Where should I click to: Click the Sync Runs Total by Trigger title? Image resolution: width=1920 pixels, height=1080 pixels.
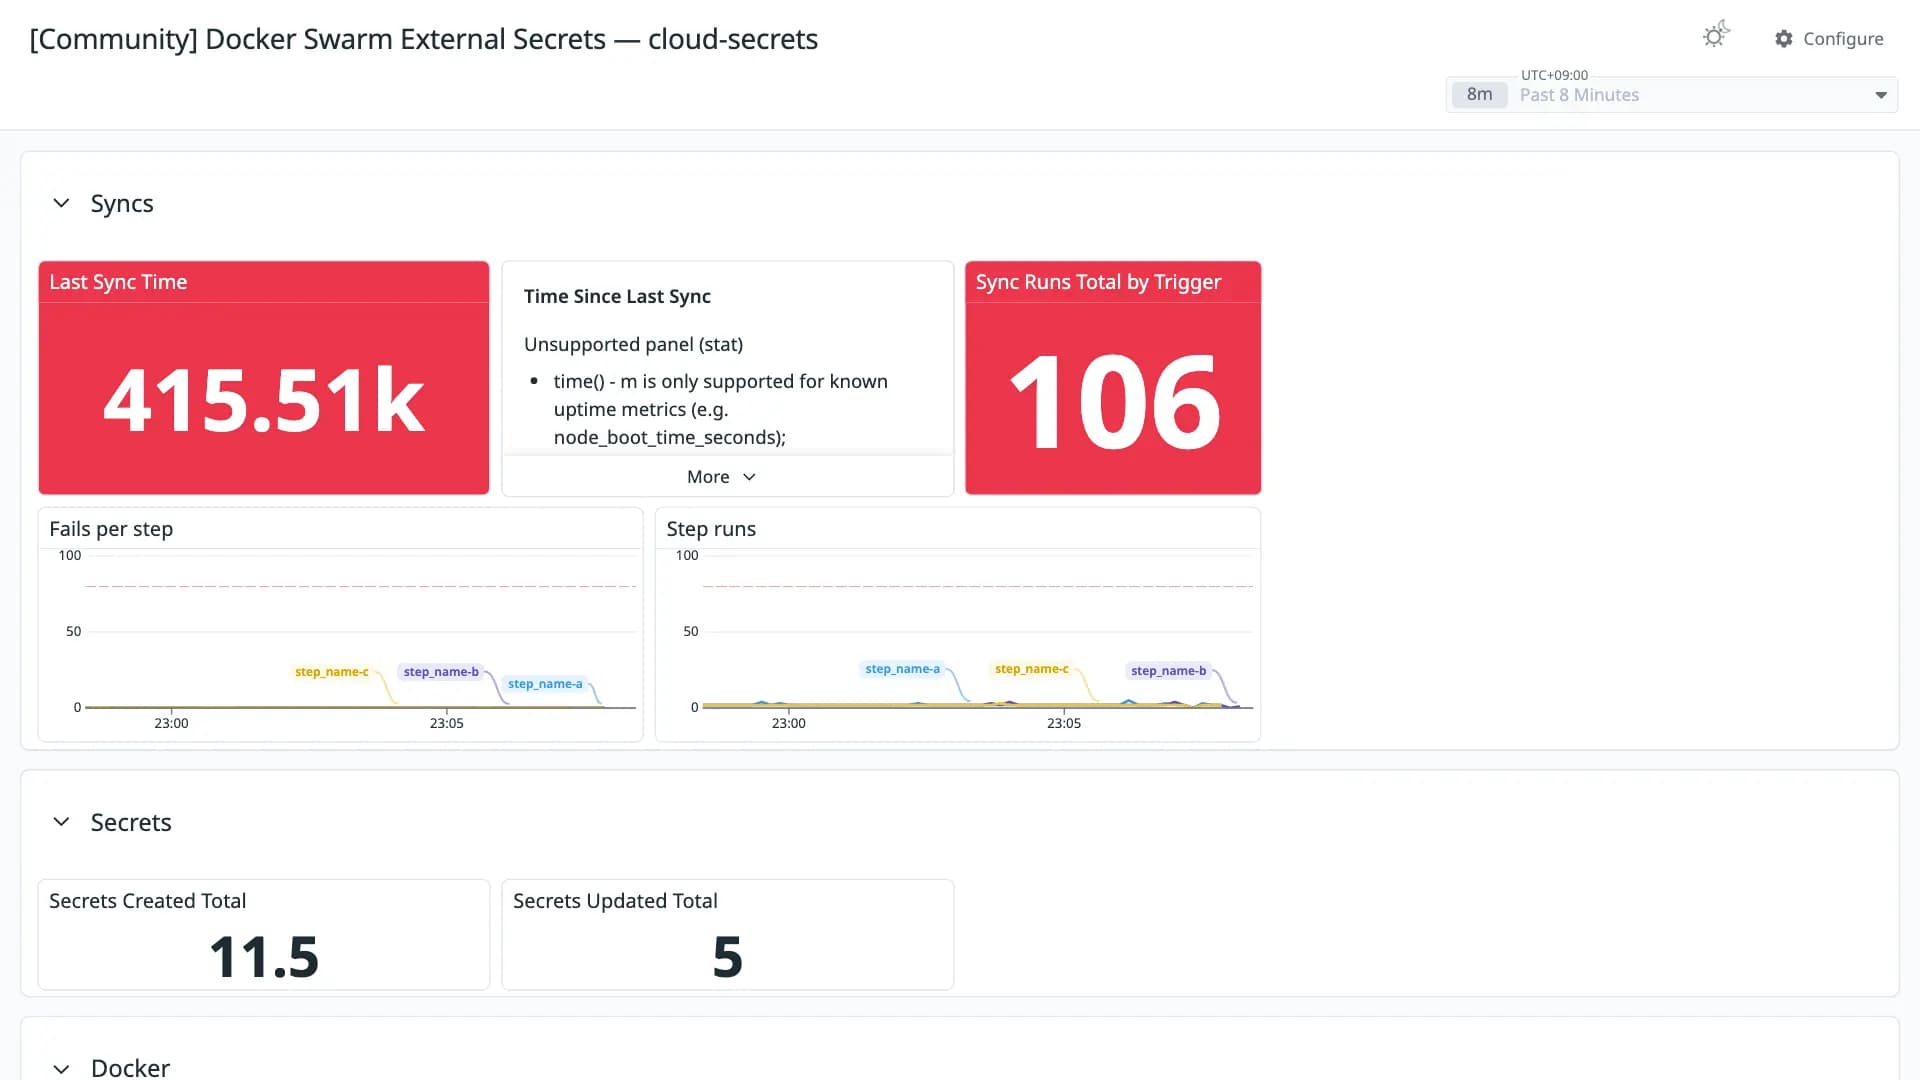(1098, 282)
